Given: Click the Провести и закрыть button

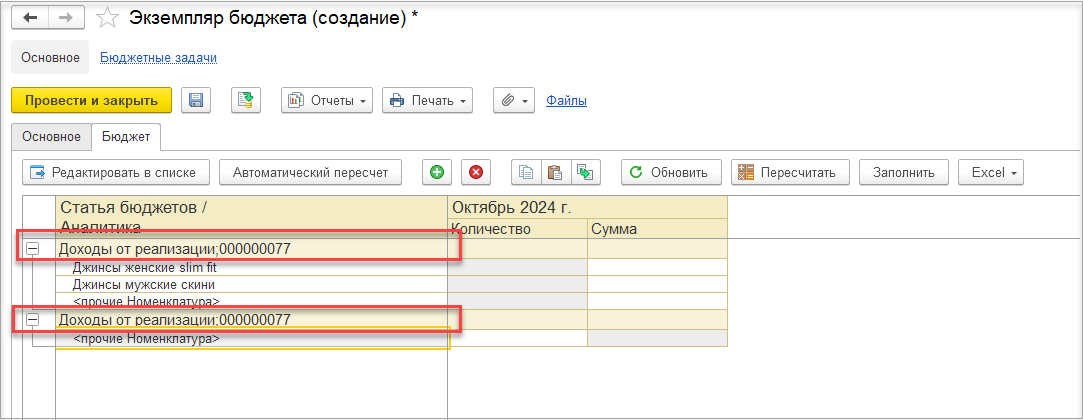Looking at the screenshot, I should [91, 100].
